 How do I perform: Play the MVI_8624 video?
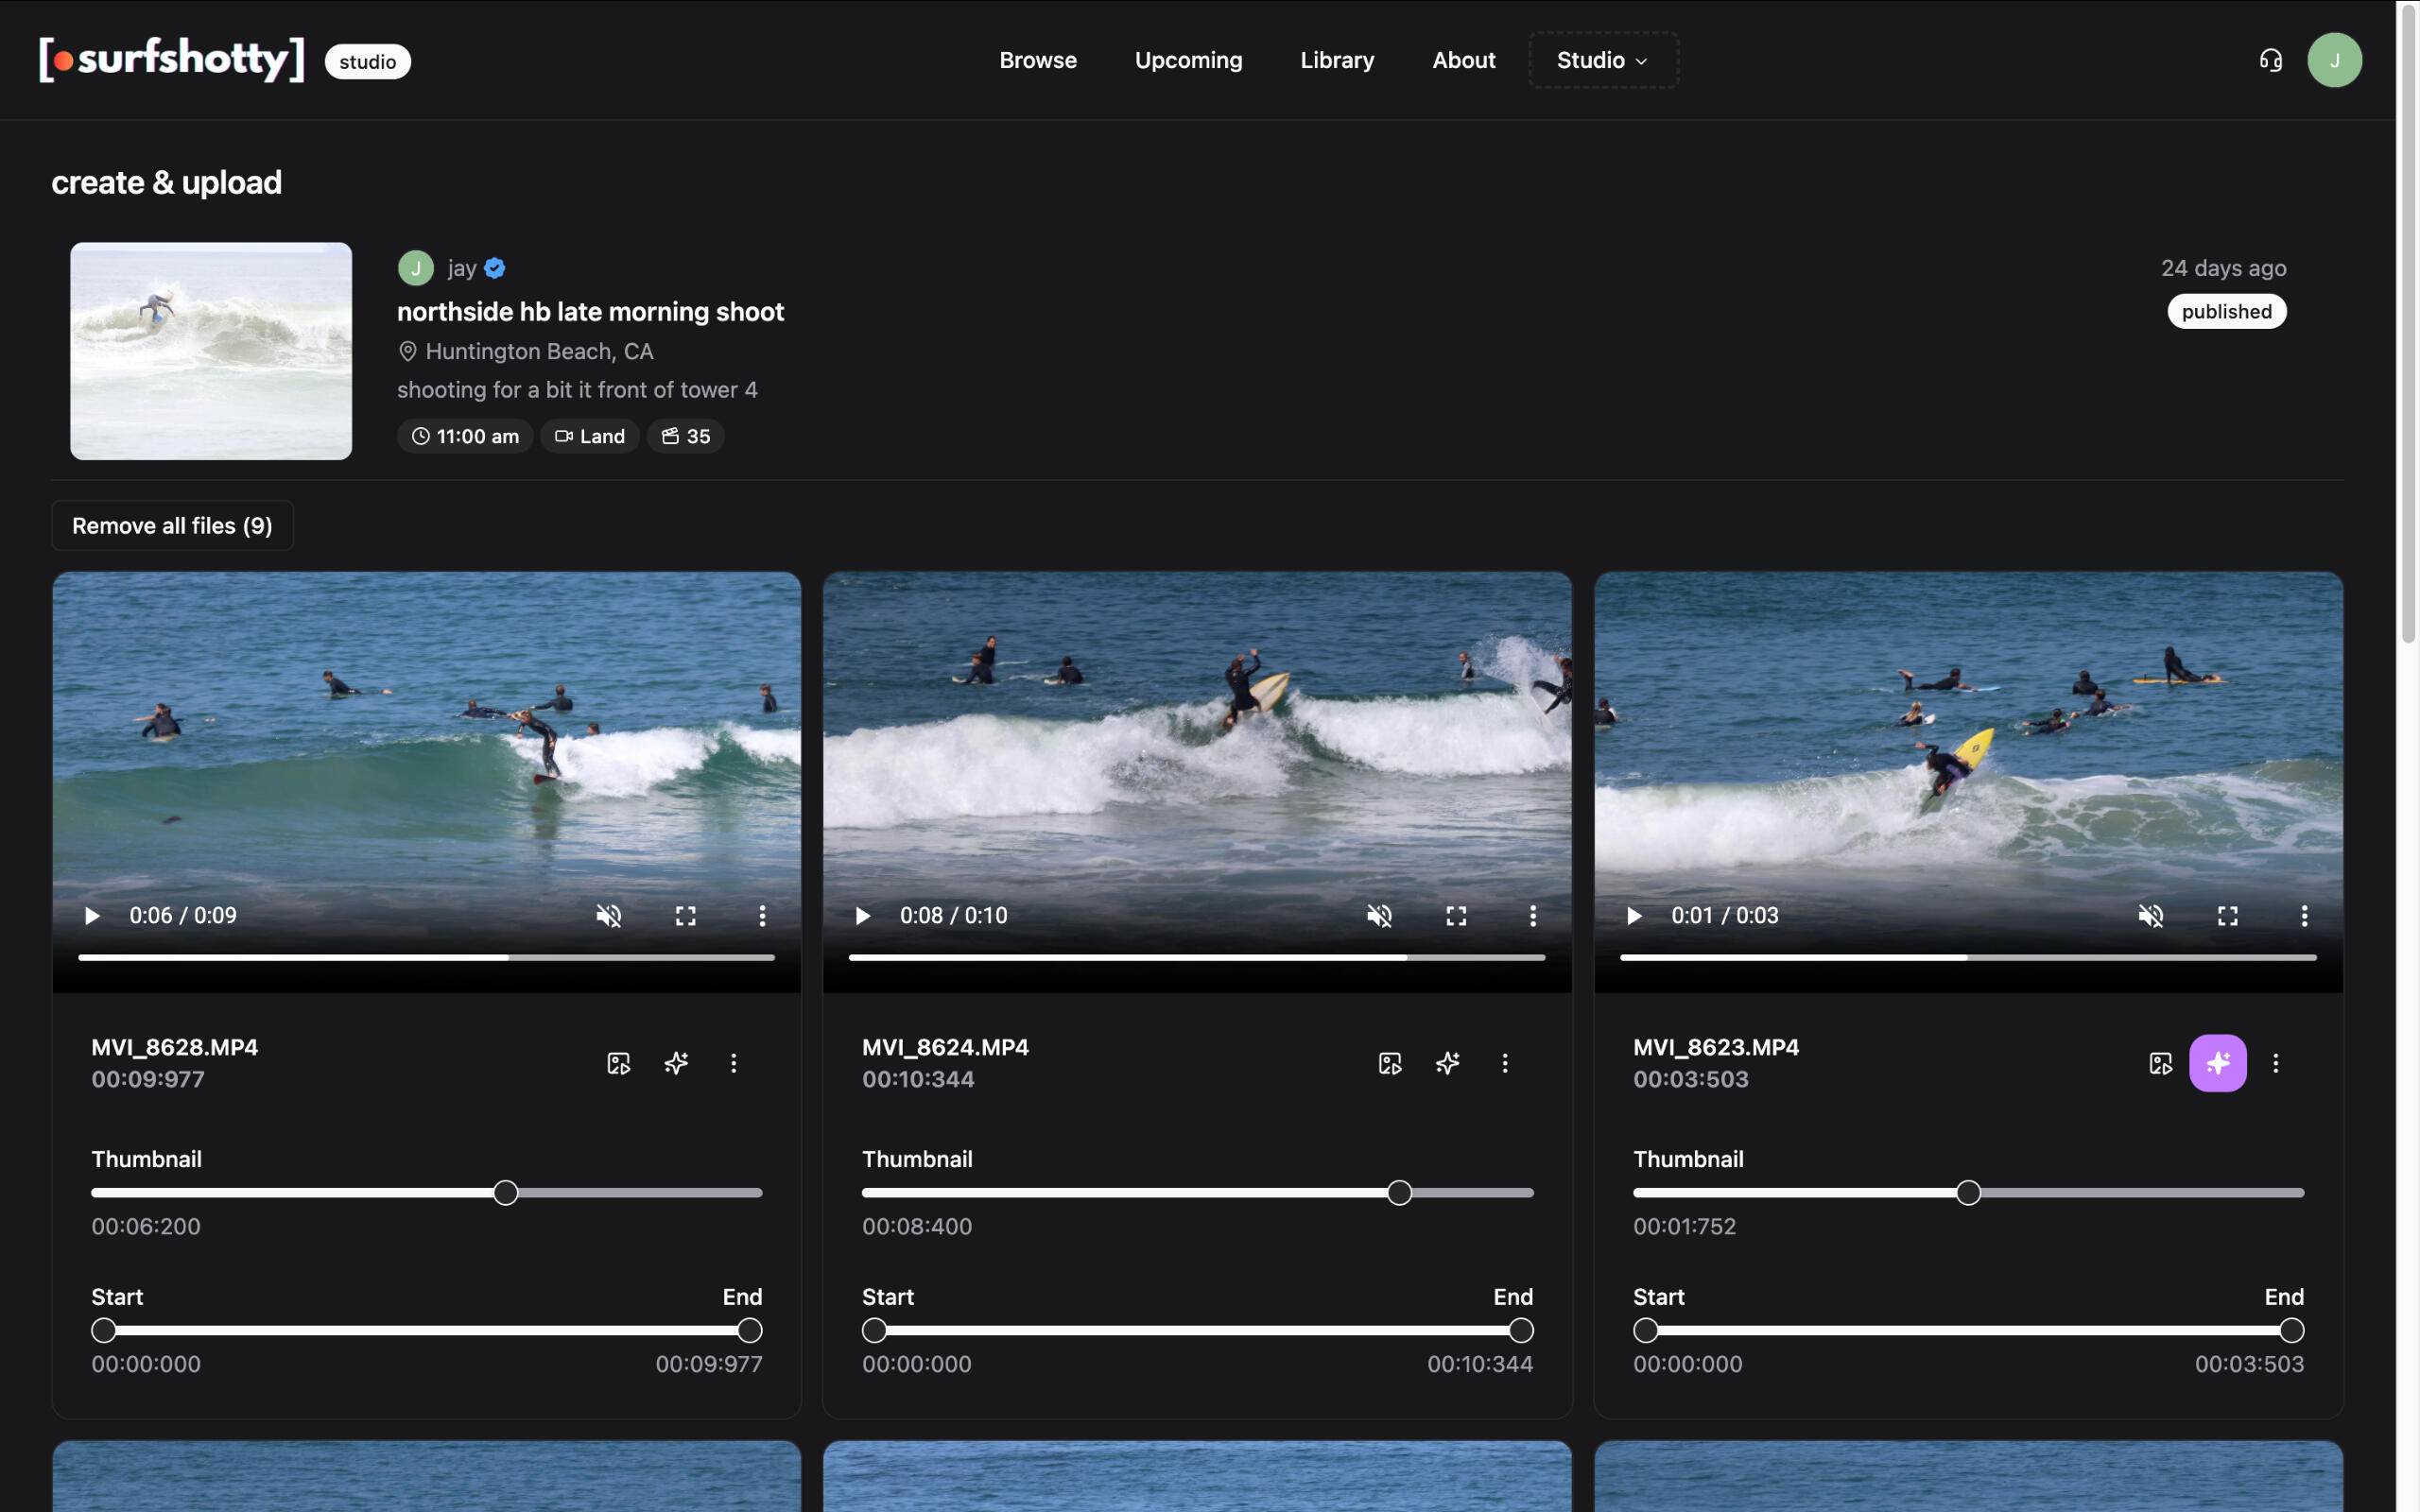pyautogui.click(x=863, y=916)
